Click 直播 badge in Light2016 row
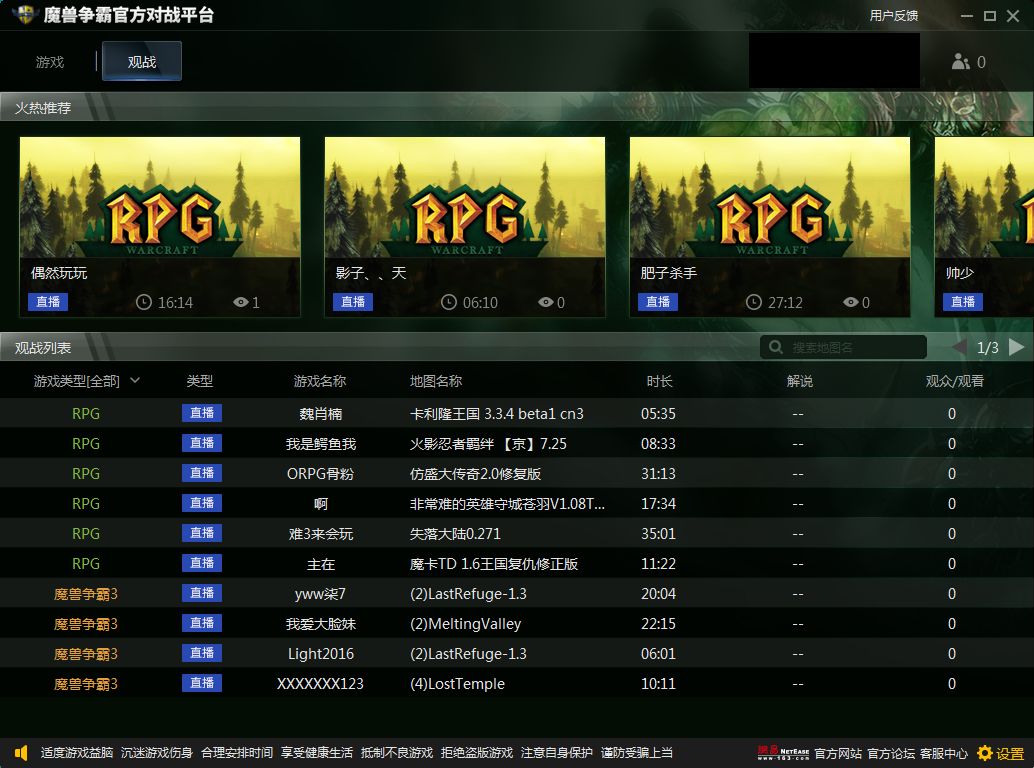The height and width of the screenshot is (768, 1034). (202, 653)
